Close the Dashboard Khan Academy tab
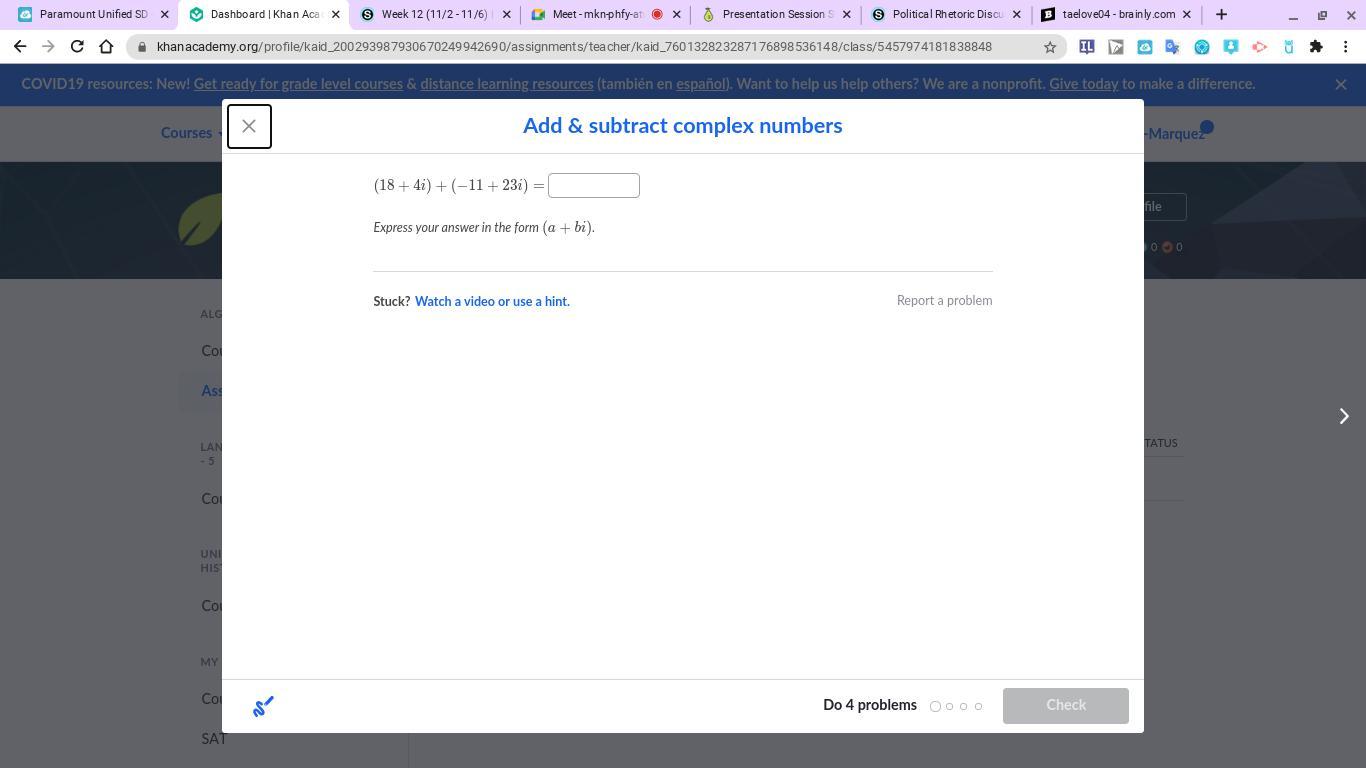The height and width of the screenshot is (768, 1366). 335,15
